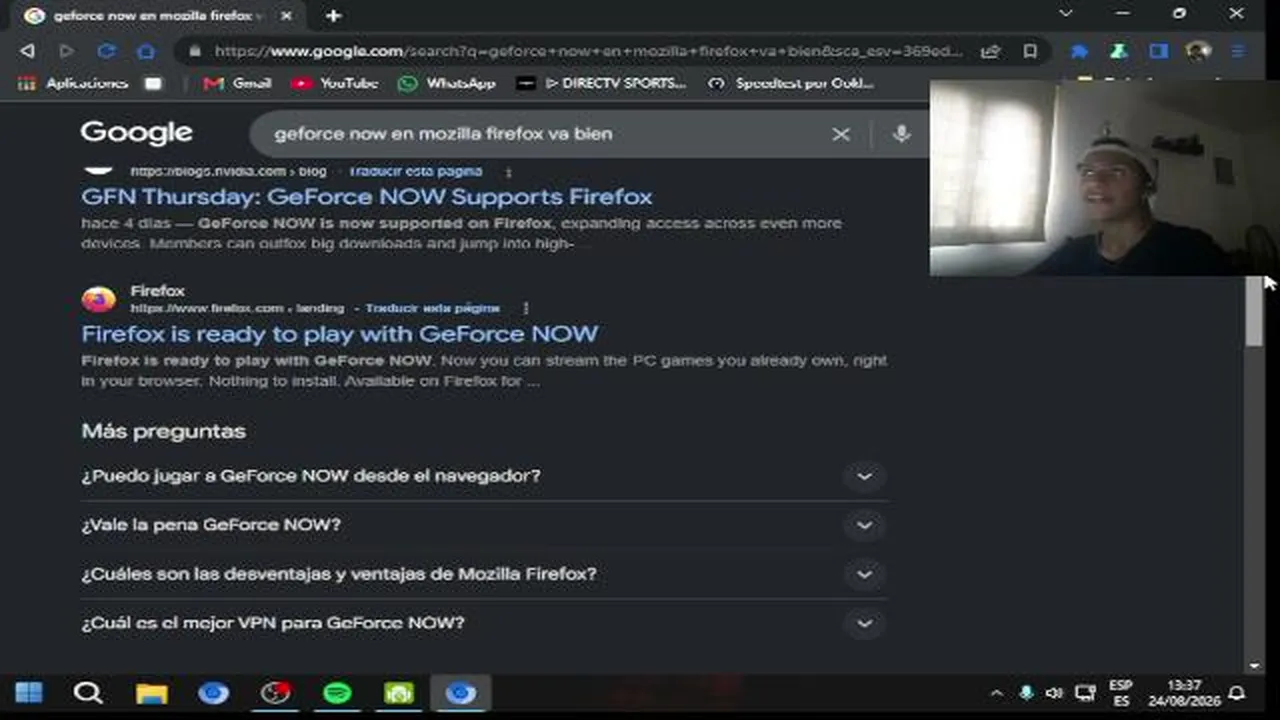The height and width of the screenshot is (720, 1280).
Task: Open the browser home page
Action: (x=146, y=51)
